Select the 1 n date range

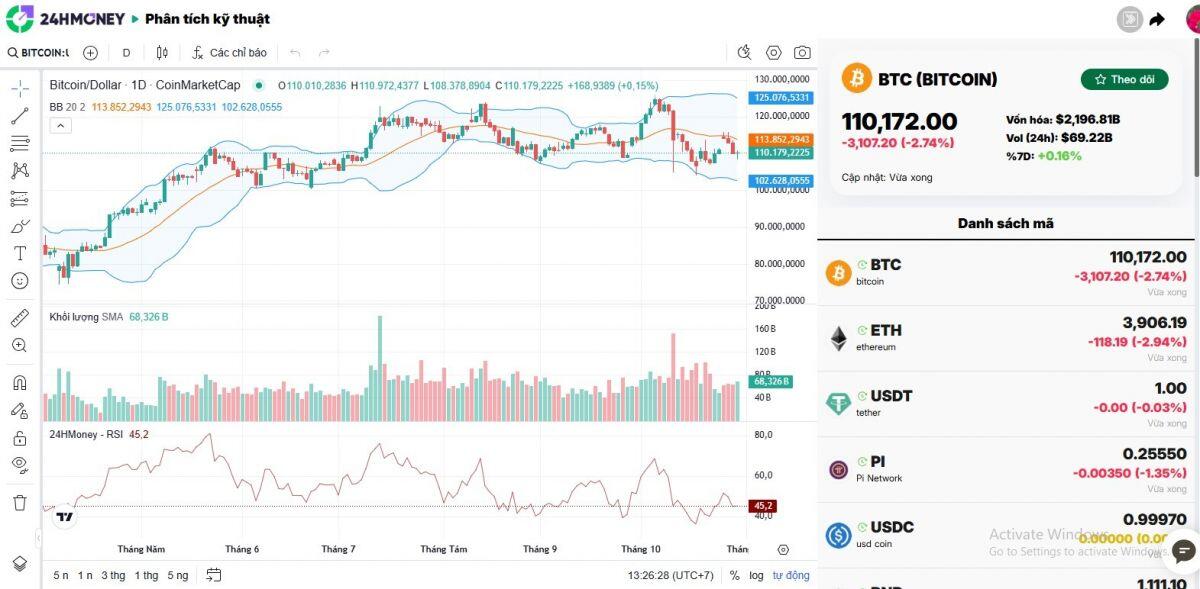[x=85, y=575]
